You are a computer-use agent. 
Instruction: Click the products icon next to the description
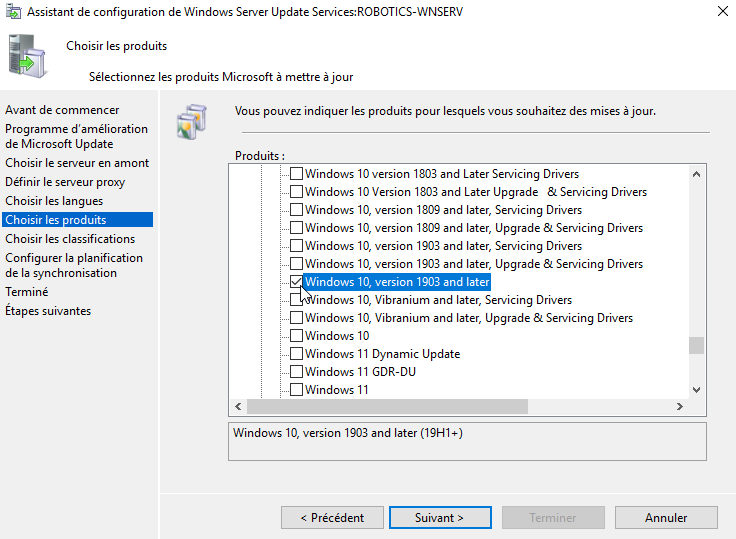coord(192,122)
